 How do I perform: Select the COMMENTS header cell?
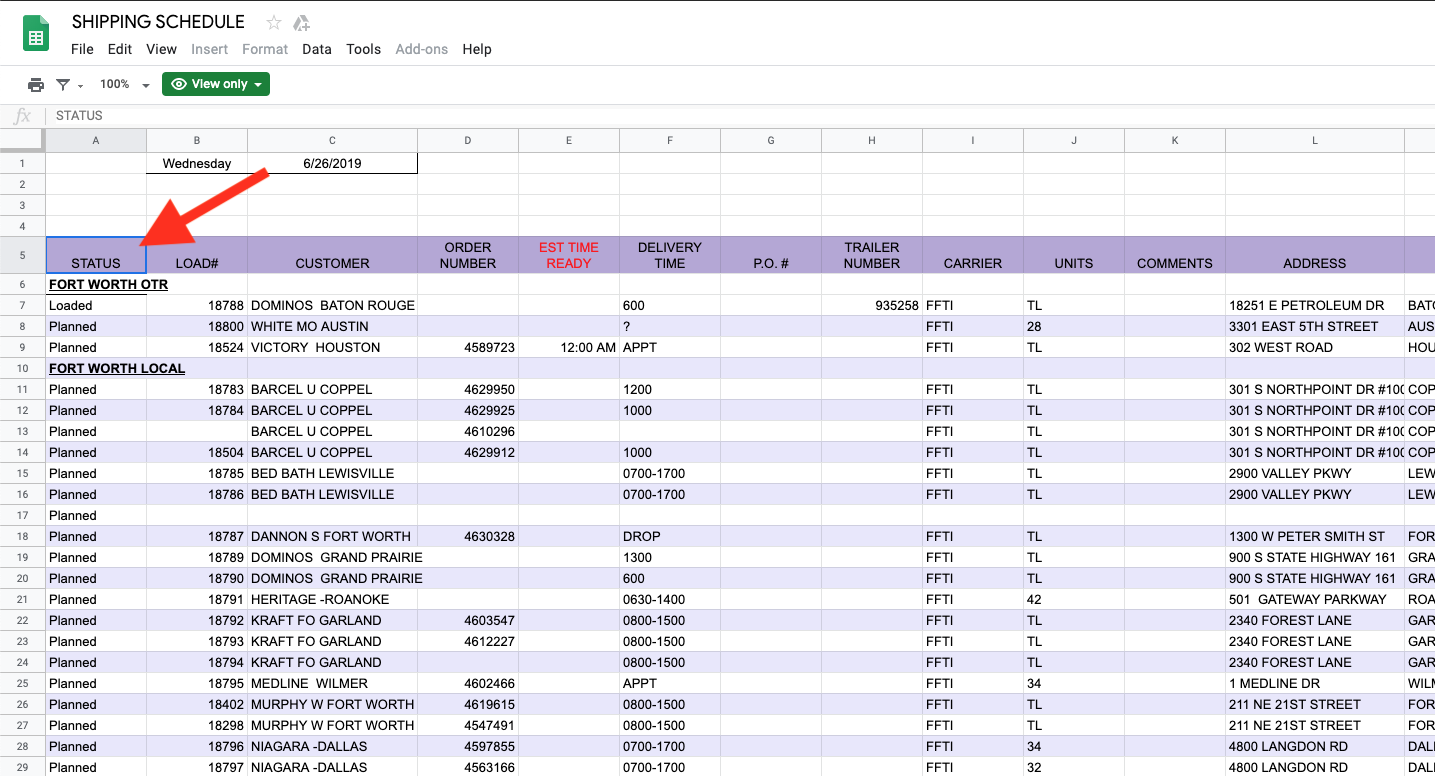click(1175, 255)
